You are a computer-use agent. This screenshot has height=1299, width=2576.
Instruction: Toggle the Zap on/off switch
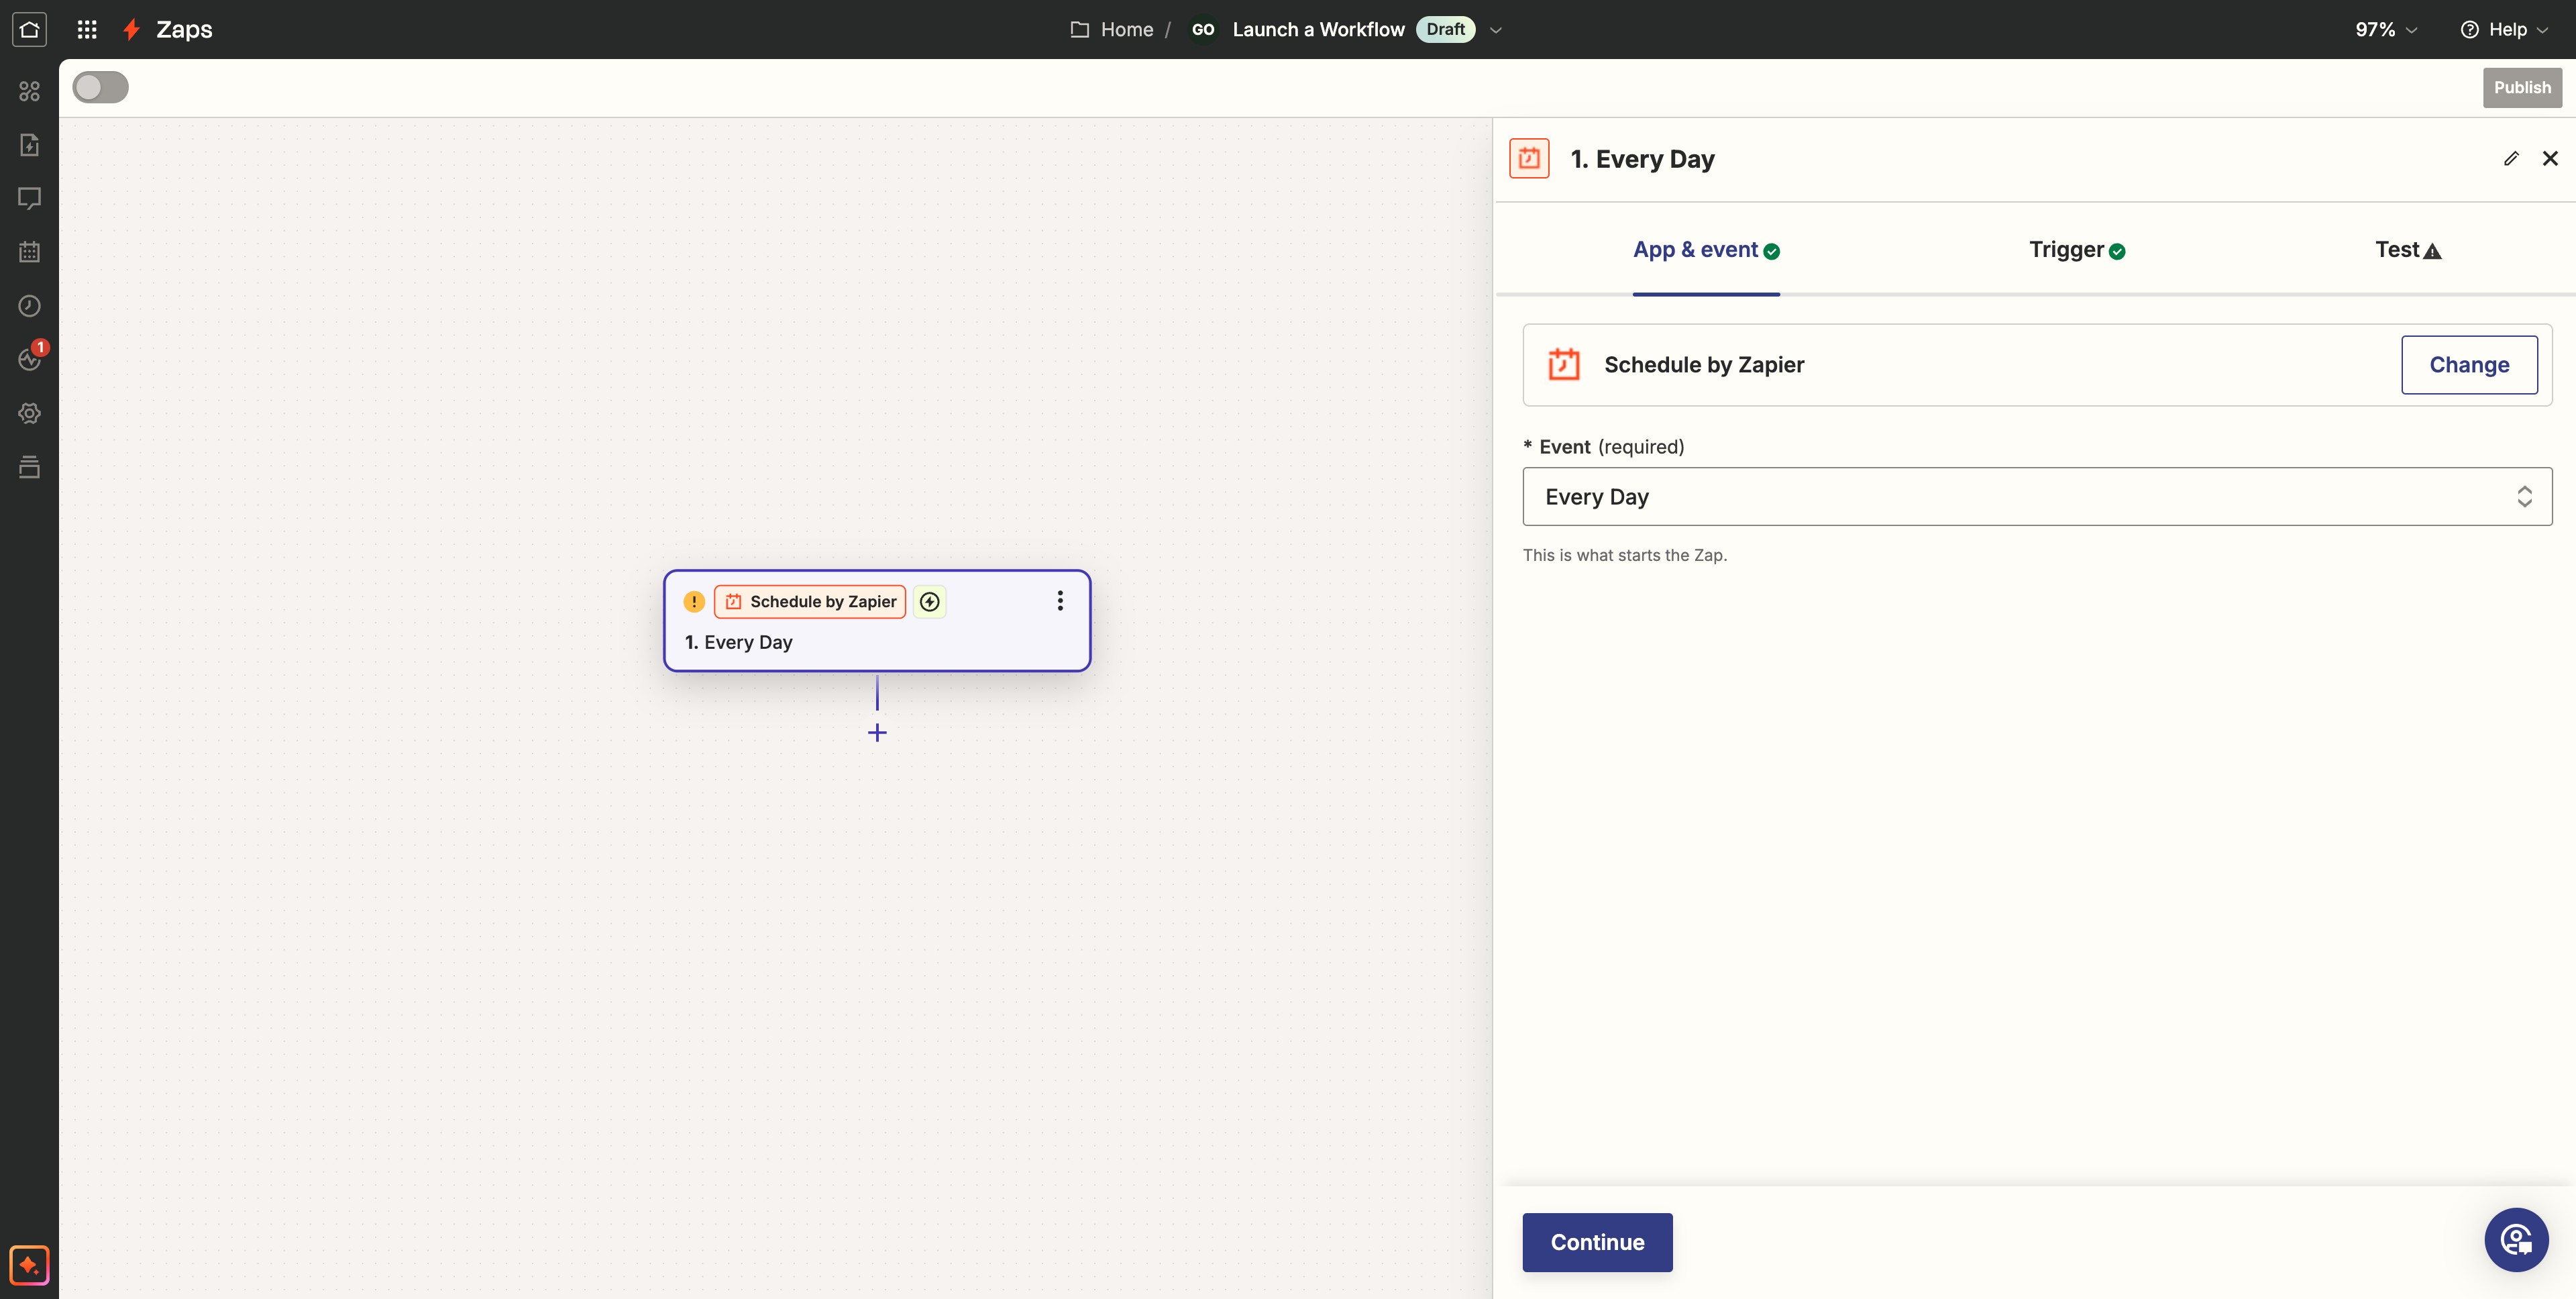(100, 87)
